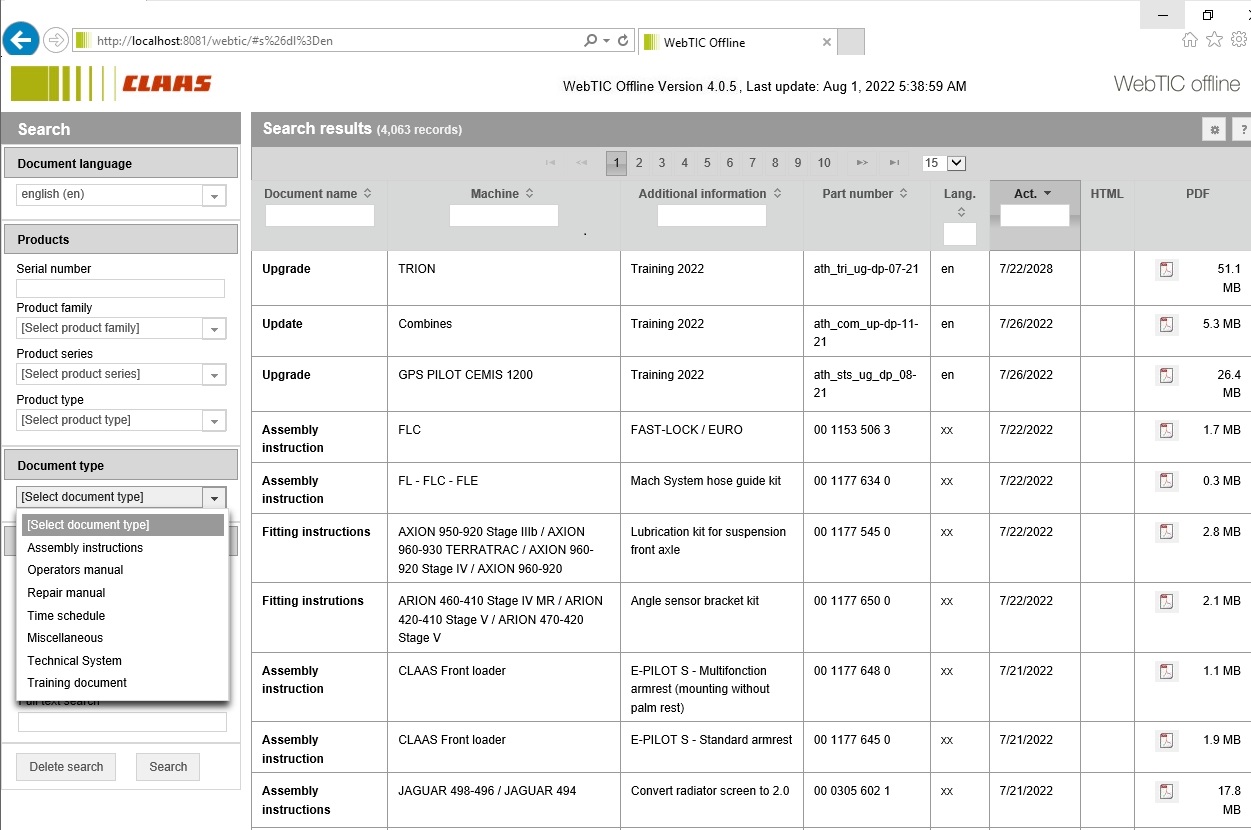Go to results page 10

click(824, 163)
